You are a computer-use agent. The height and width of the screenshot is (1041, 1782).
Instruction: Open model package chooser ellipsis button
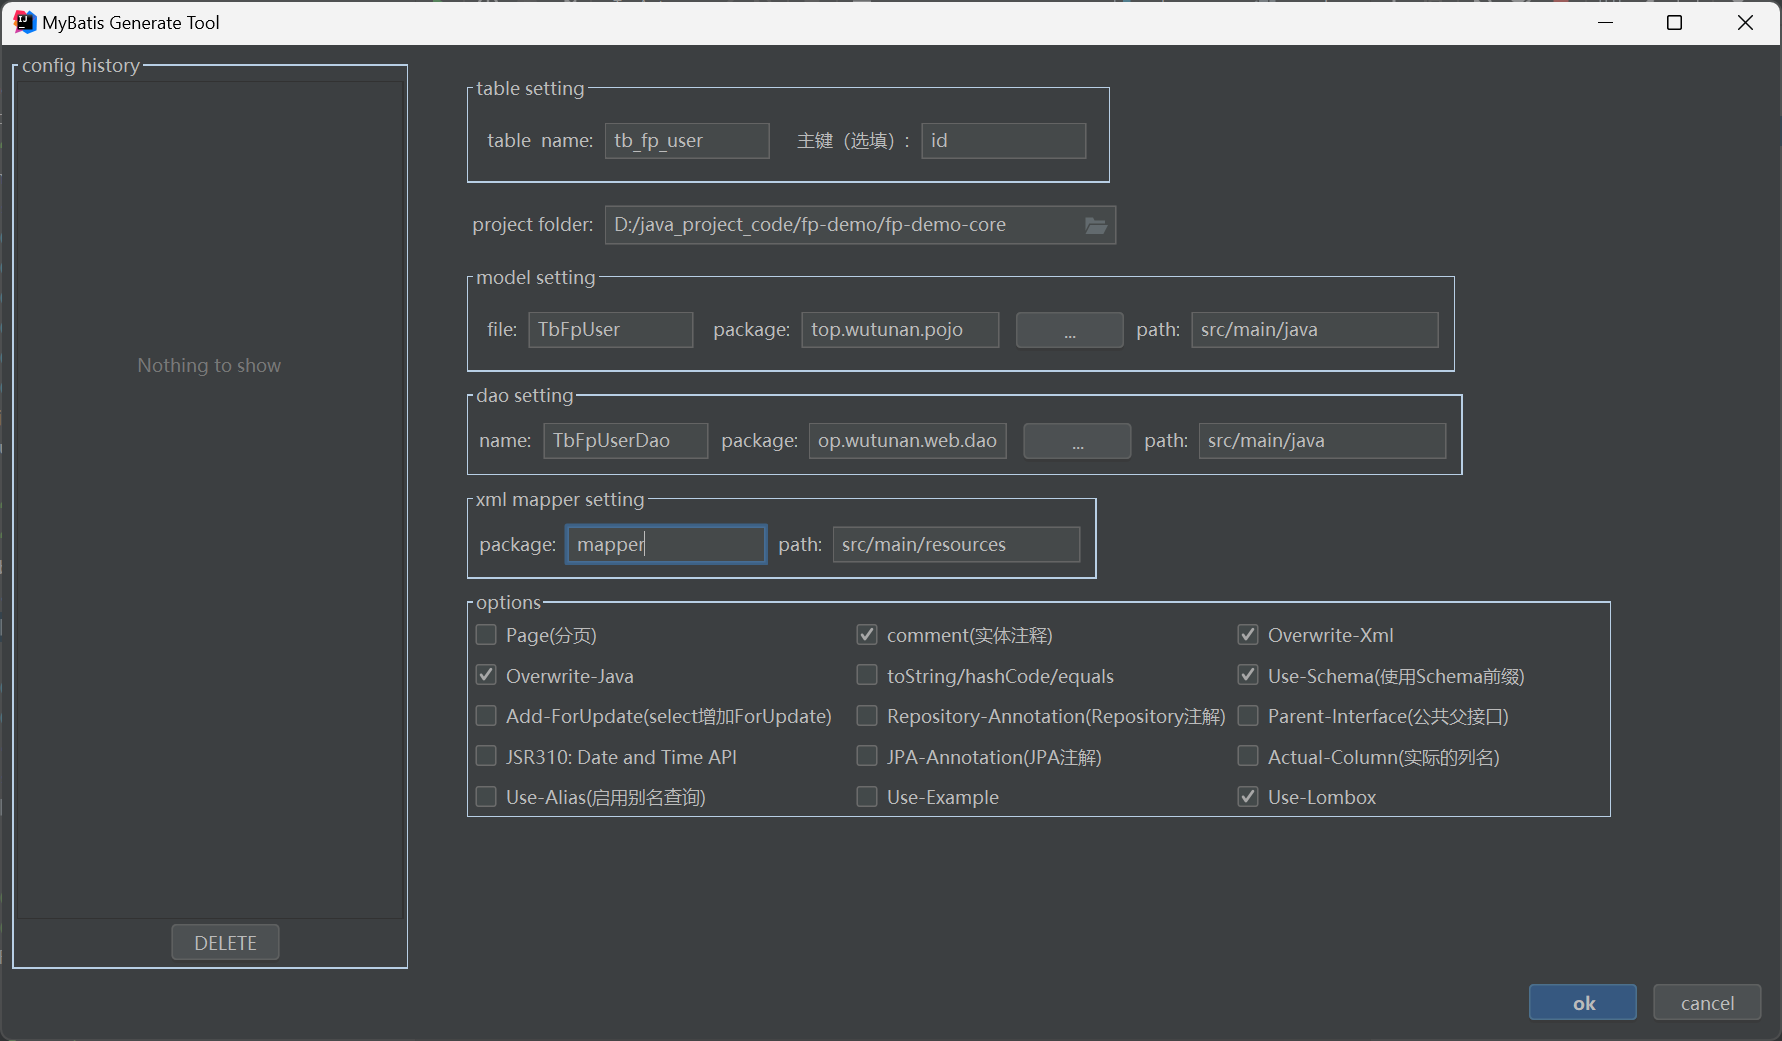1069,330
